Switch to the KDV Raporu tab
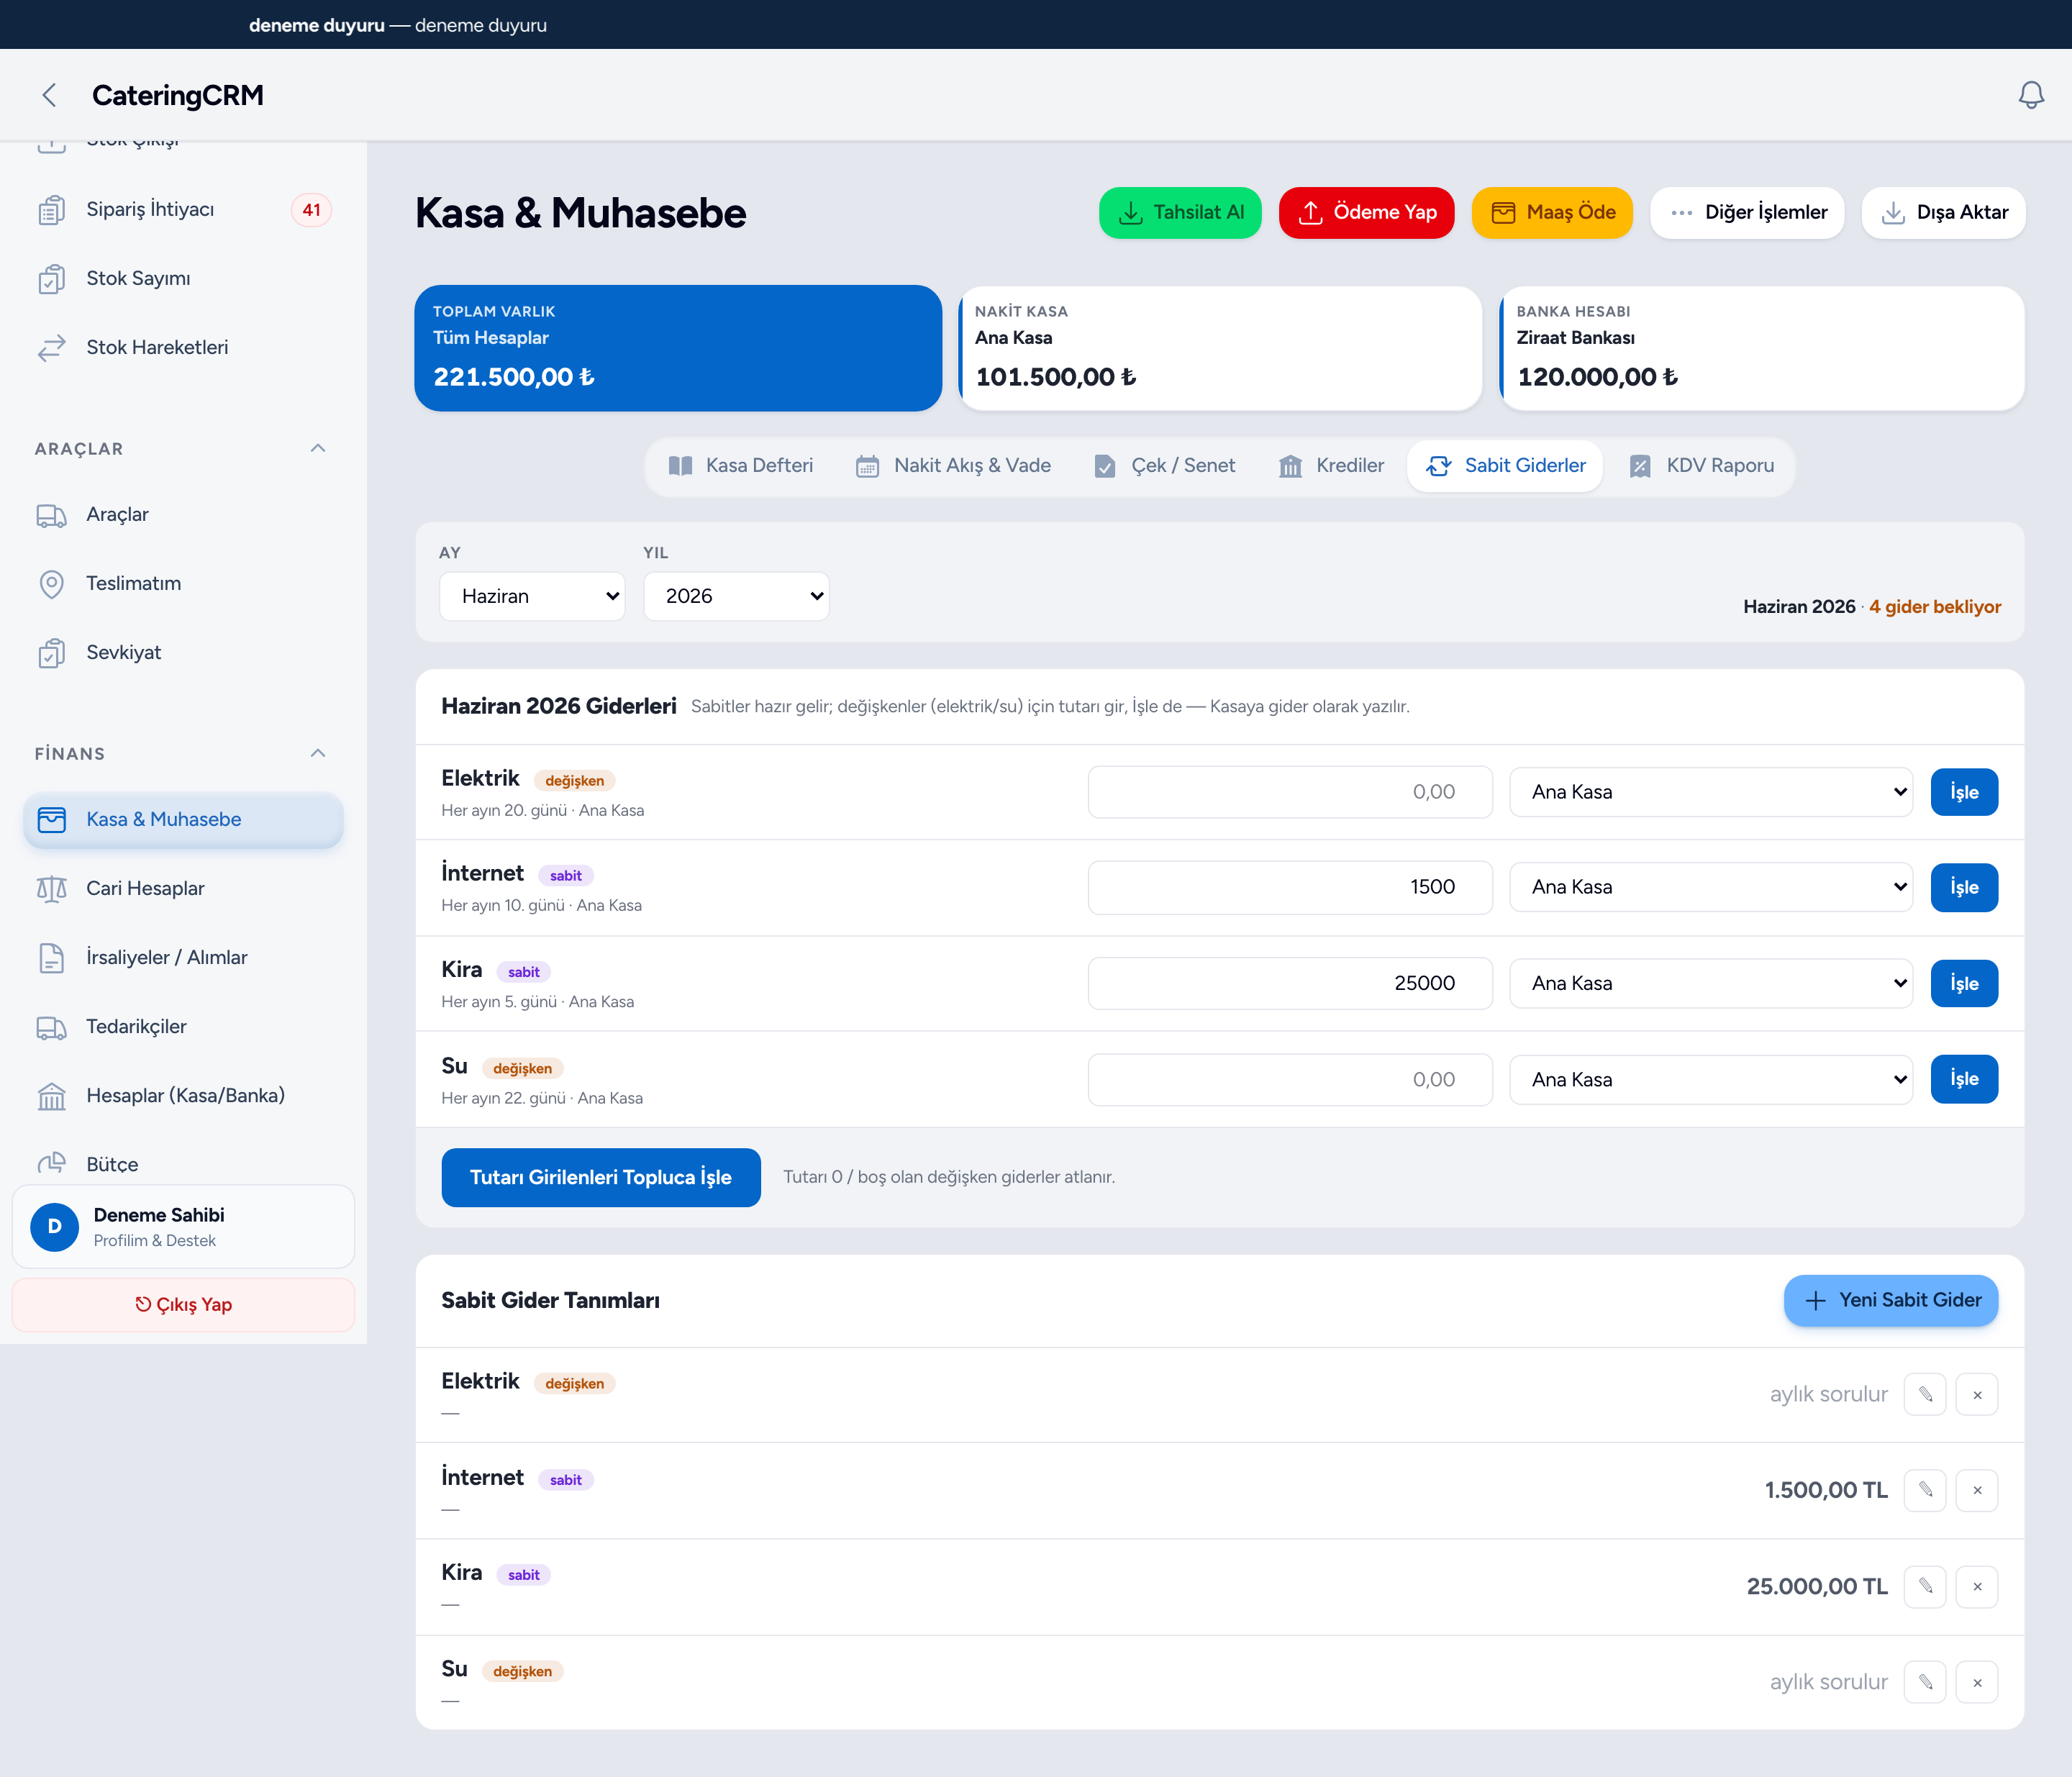 (x=1701, y=466)
